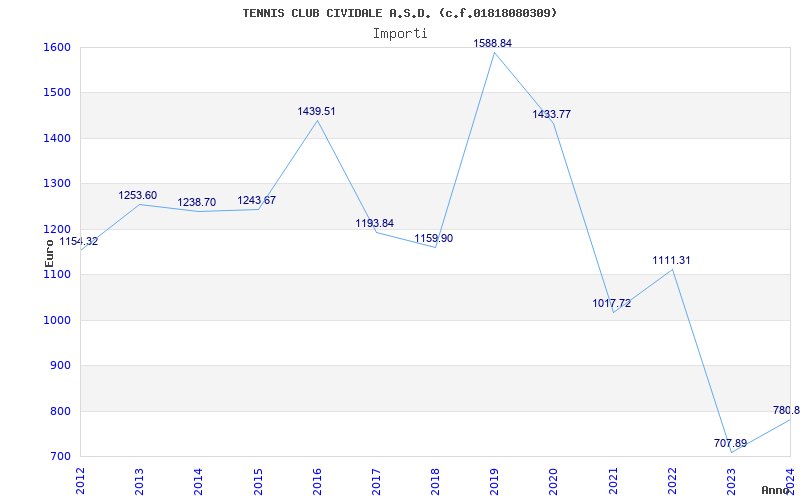Click the 2016 year axis label
The height and width of the screenshot is (500, 800).
tap(317, 479)
